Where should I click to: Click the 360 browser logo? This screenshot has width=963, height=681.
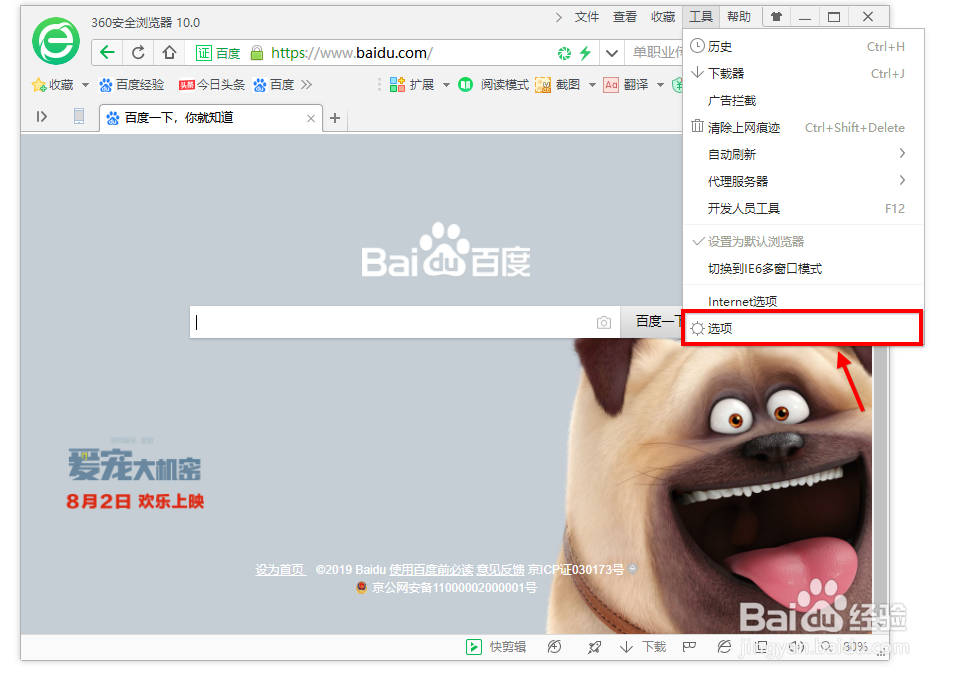(x=56, y=41)
